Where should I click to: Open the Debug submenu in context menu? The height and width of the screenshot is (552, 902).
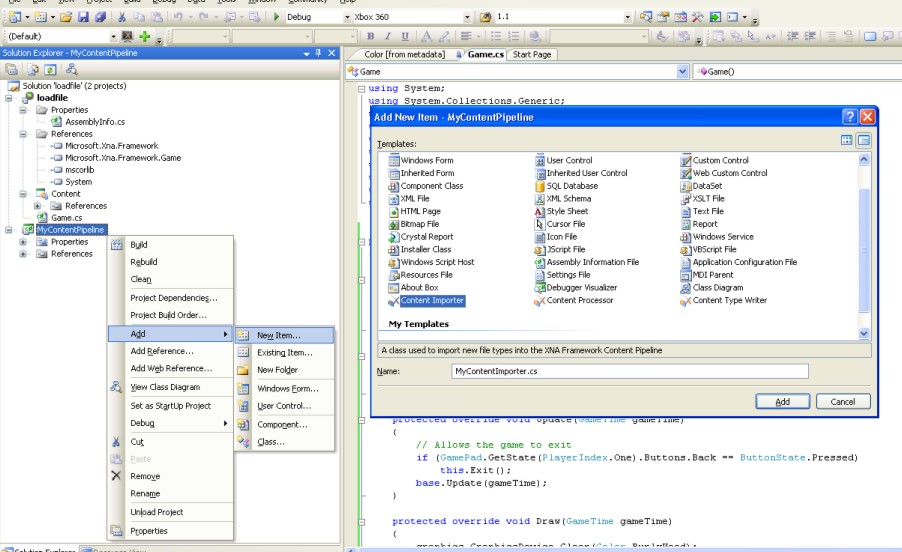(x=171, y=423)
